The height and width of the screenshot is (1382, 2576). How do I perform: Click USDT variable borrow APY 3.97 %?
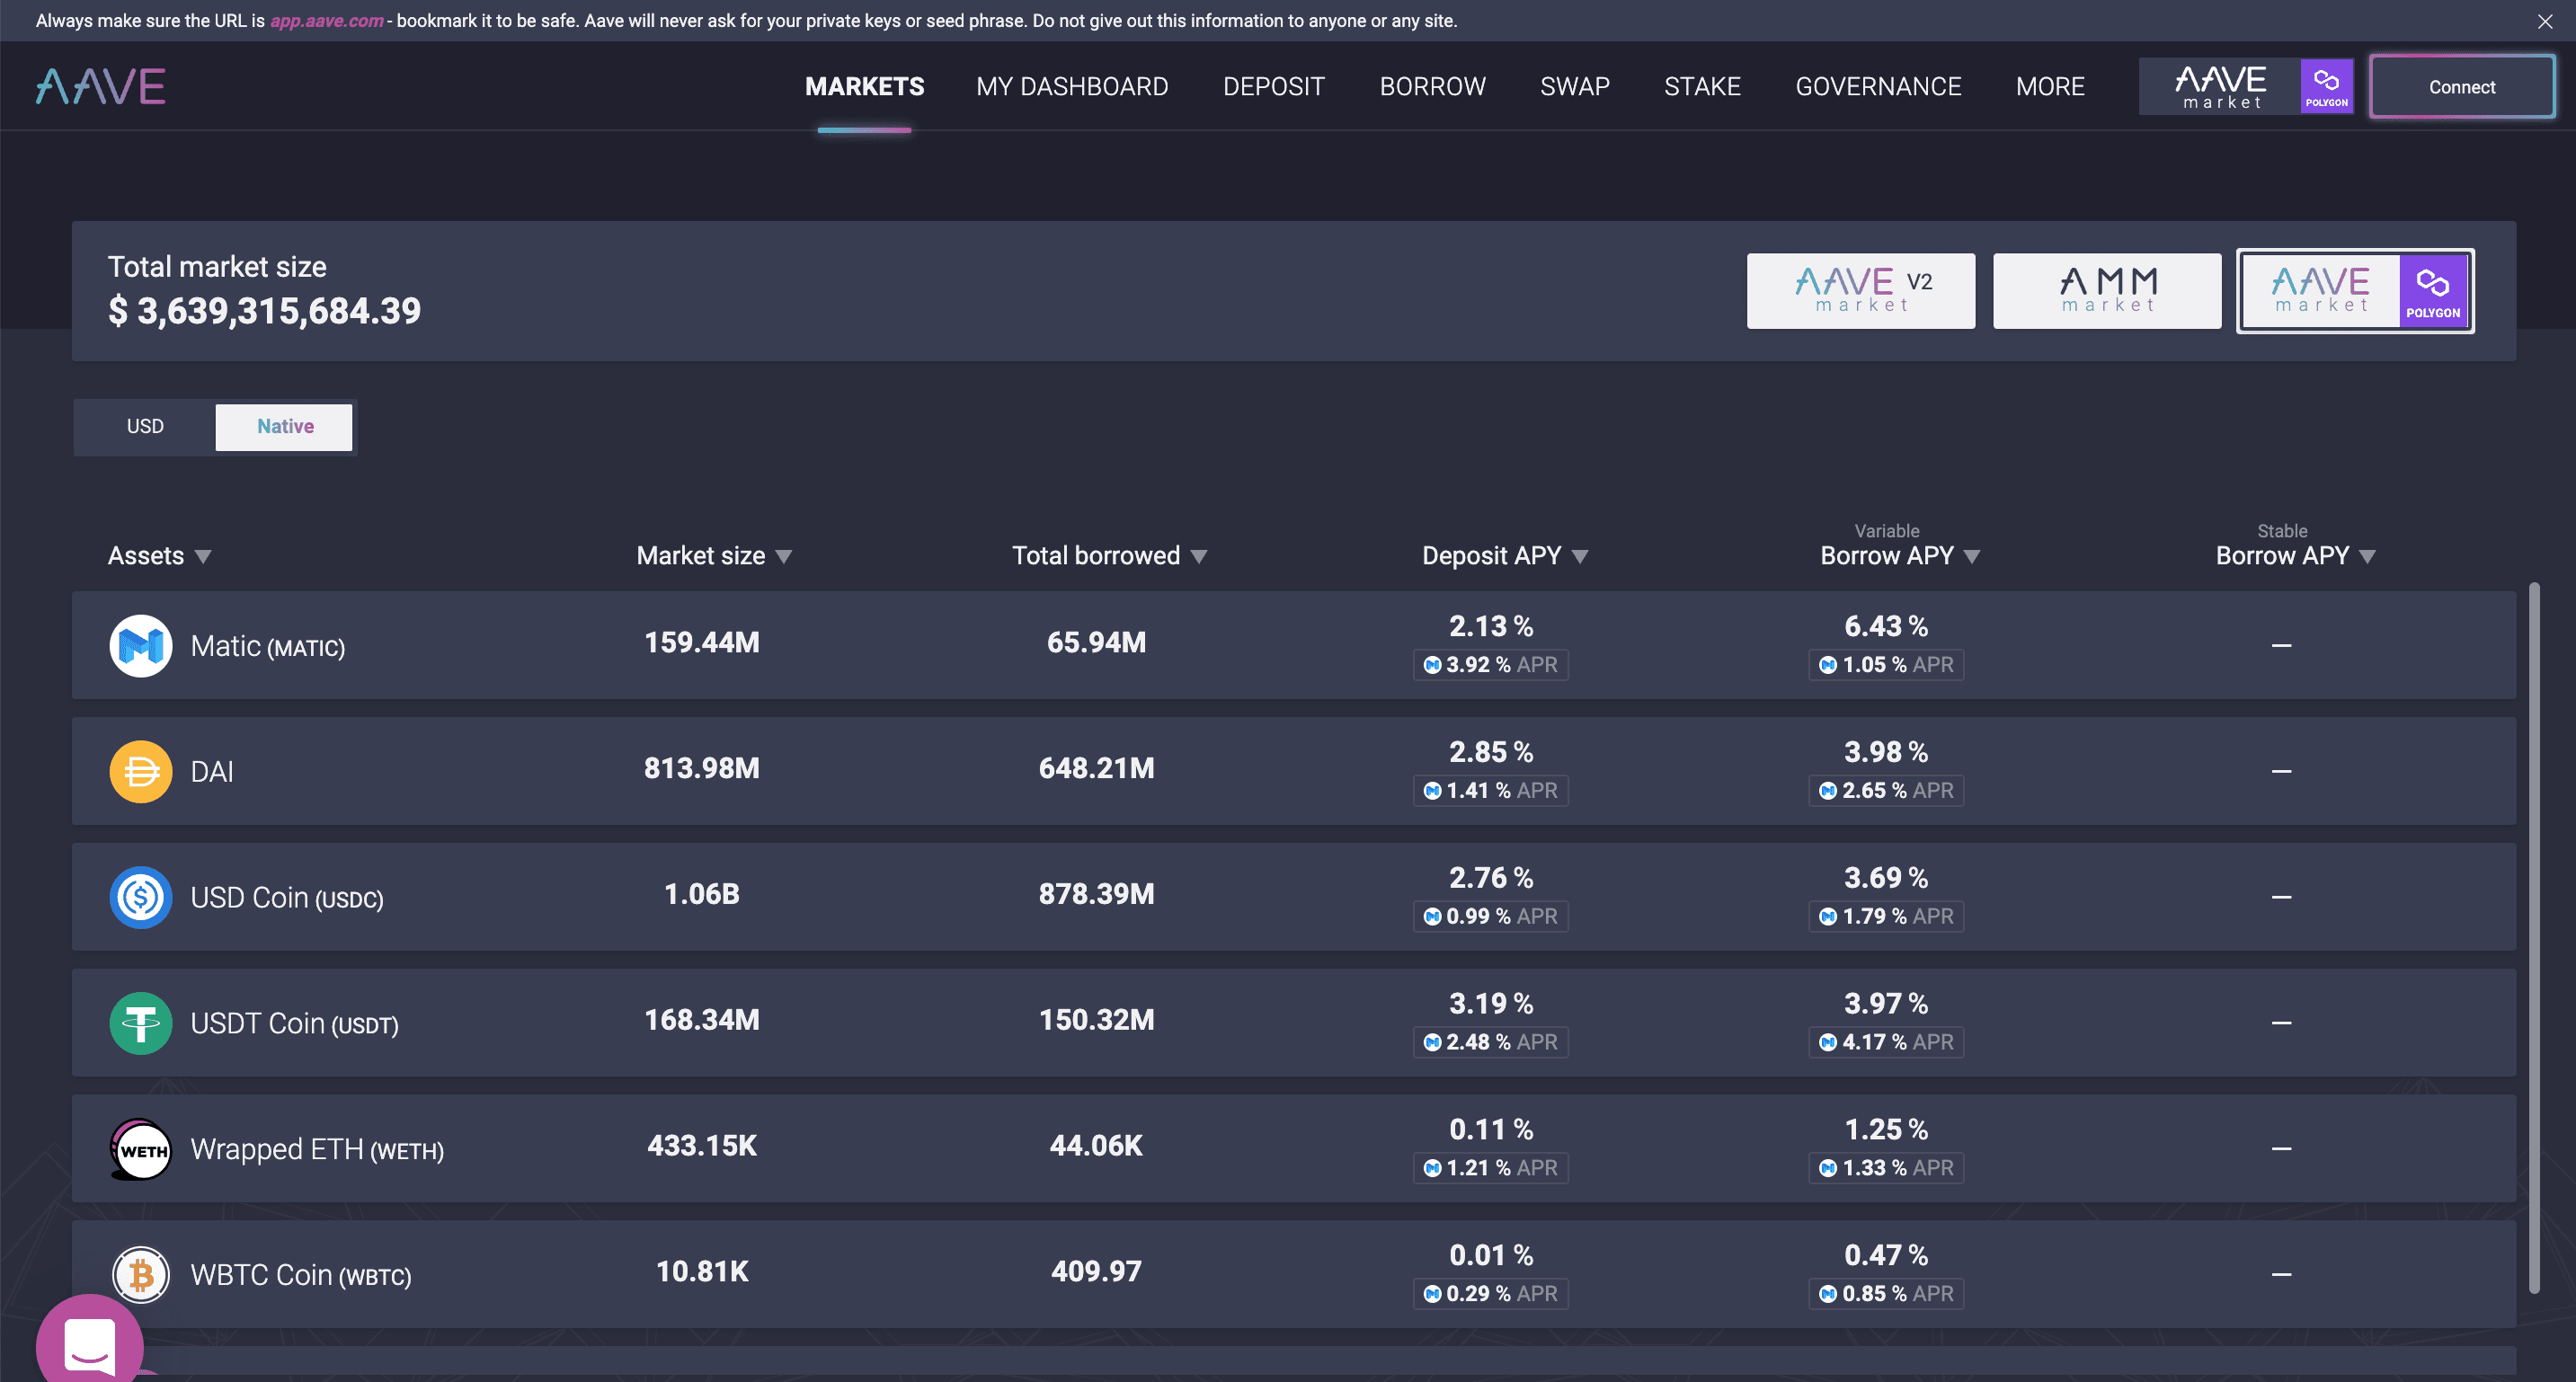tap(1886, 1004)
